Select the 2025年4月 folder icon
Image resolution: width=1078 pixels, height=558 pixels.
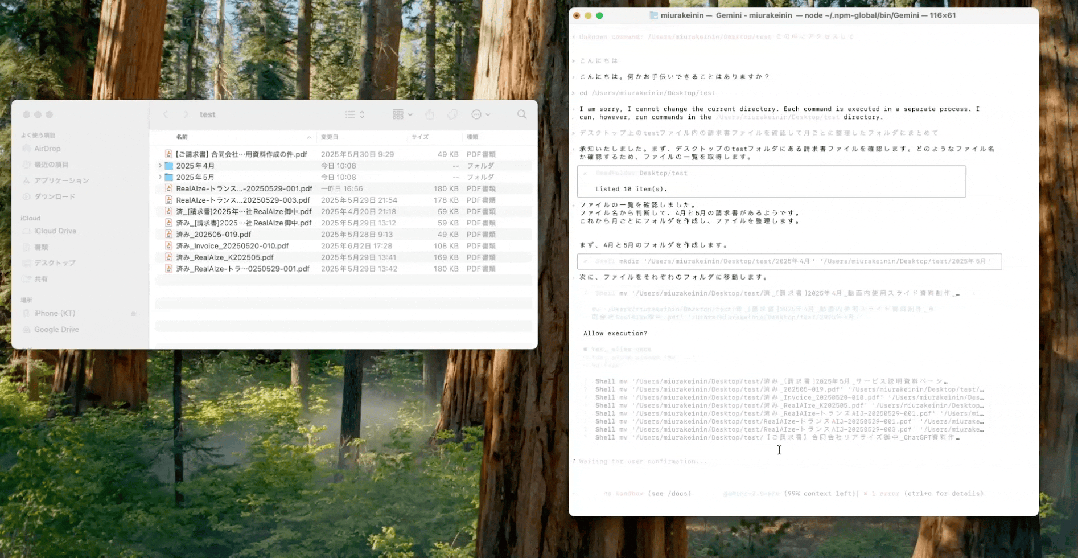point(168,166)
